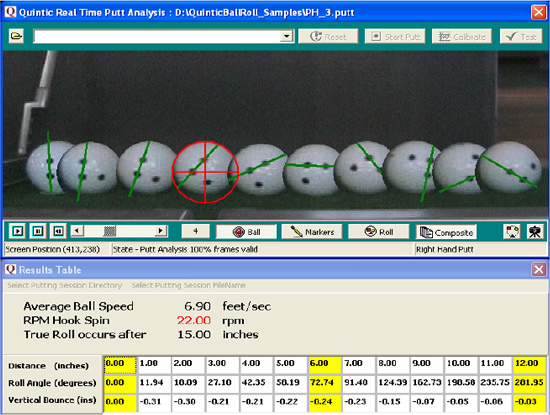
Task: Toggle the Ball overlay button
Action: [x=246, y=232]
